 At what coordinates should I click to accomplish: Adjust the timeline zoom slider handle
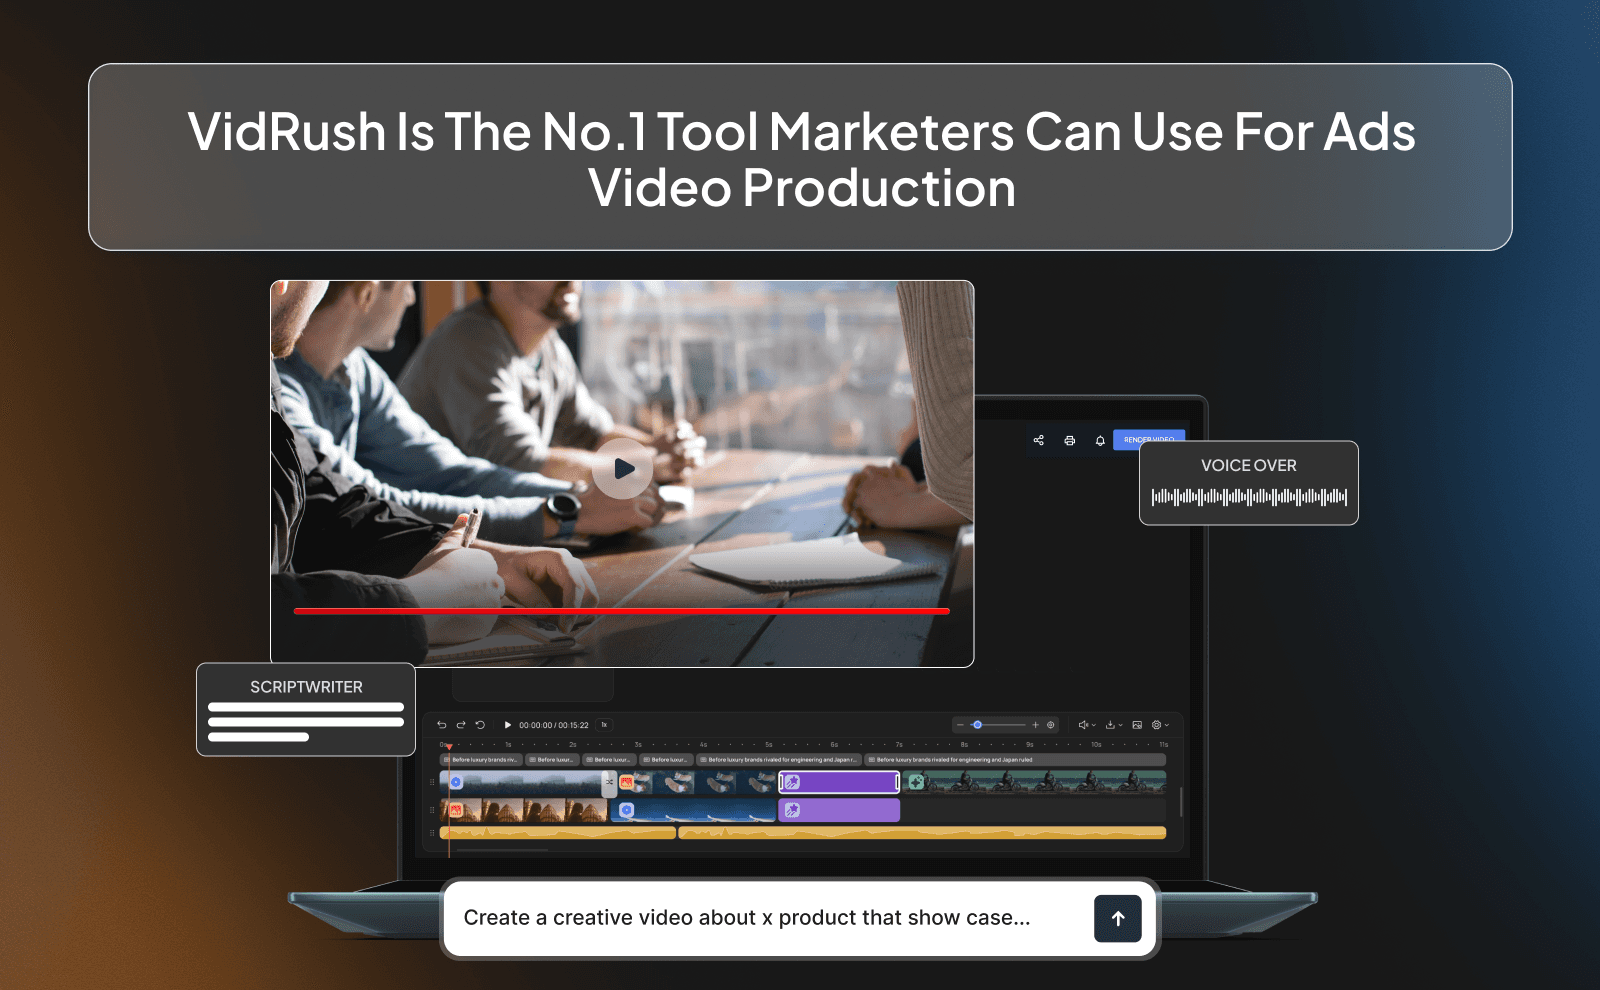tap(977, 725)
